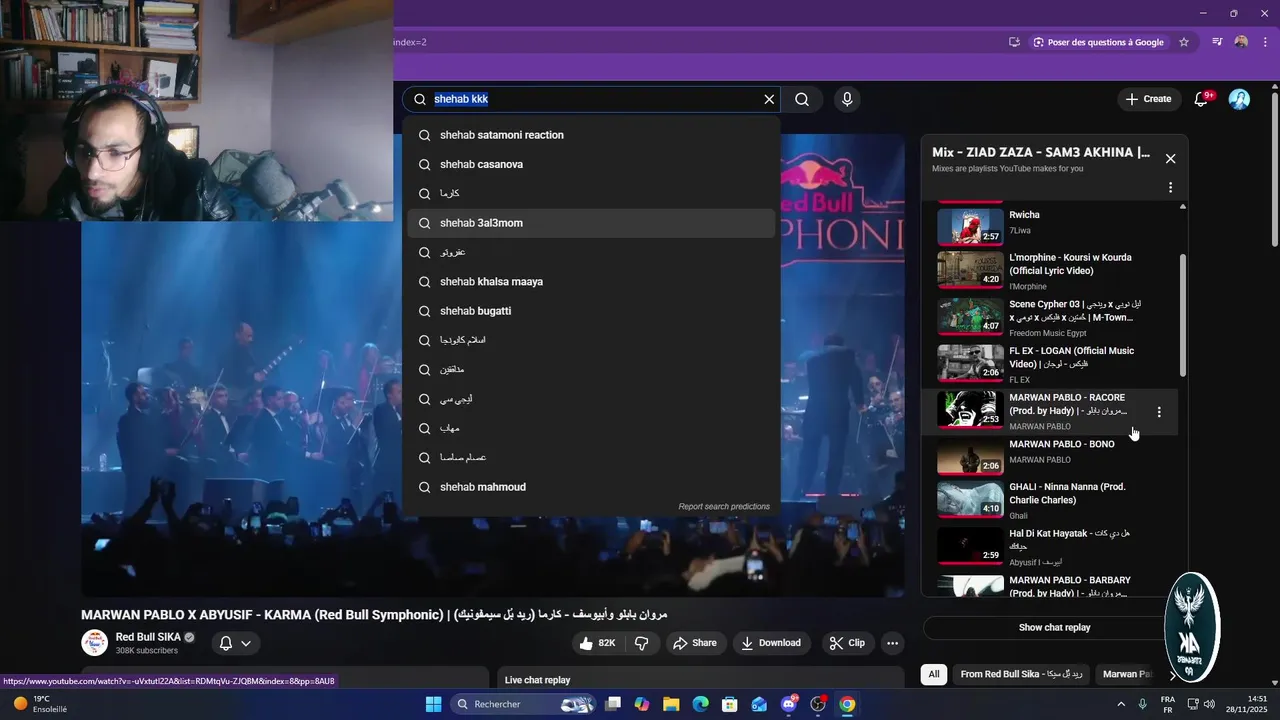Screen dimensions: 1280x720
Task: Open the YouTube account avatar menu
Action: (1239, 99)
